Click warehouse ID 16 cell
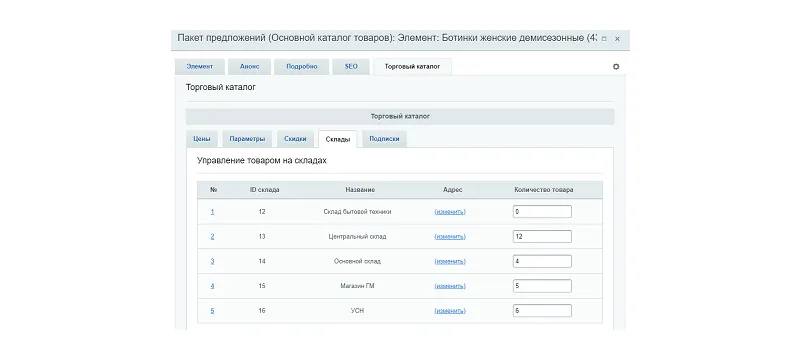This screenshot has height=360, width=800. coord(262,311)
